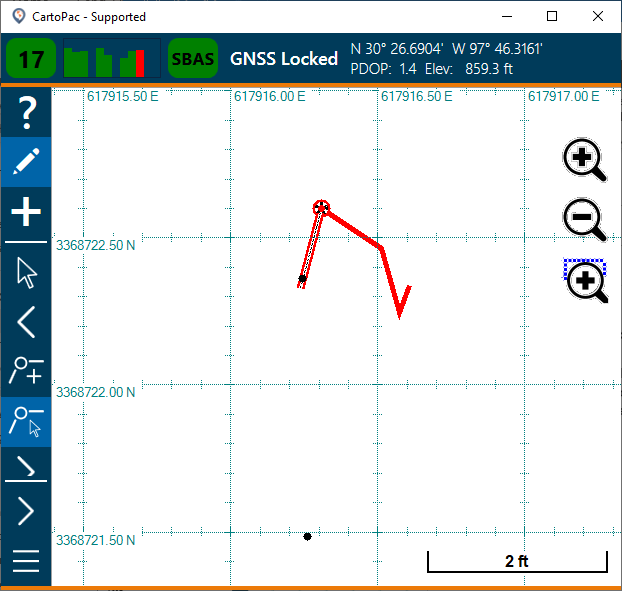
Task: Zoom in with the plus magnifier
Action: (x=584, y=159)
